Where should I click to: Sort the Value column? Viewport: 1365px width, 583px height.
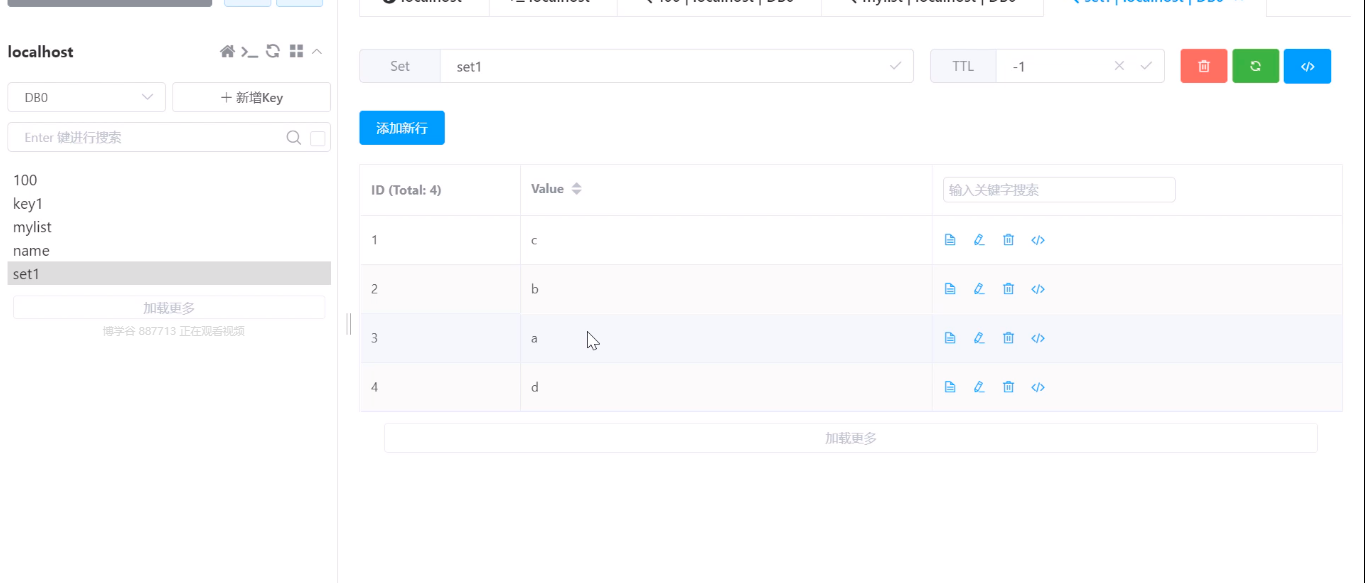pyautogui.click(x=576, y=189)
